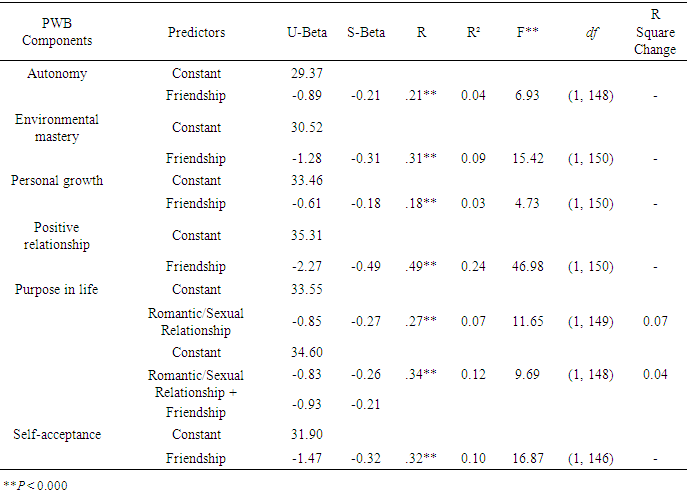Click the "**P < 0.000" footnote

pyautogui.click(x=35, y=484)
